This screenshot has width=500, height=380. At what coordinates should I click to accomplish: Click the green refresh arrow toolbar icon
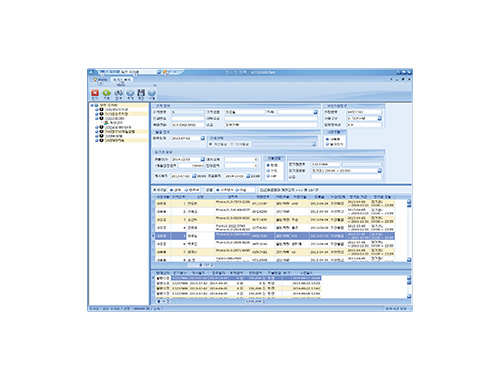[x=106, y=93]
